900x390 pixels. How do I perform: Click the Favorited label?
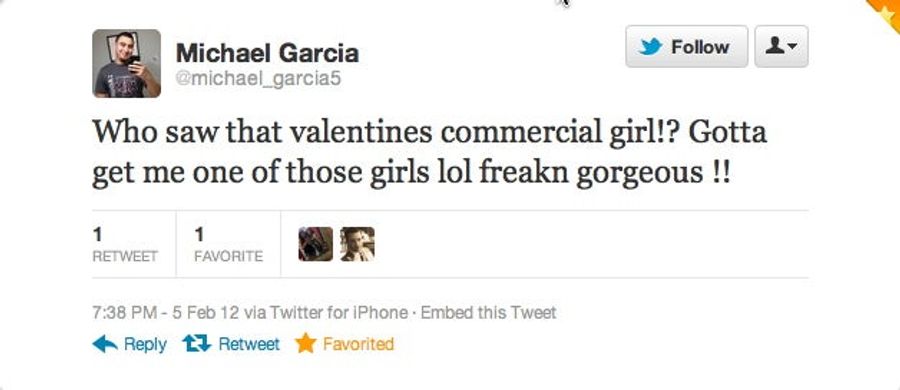point(358,344)
